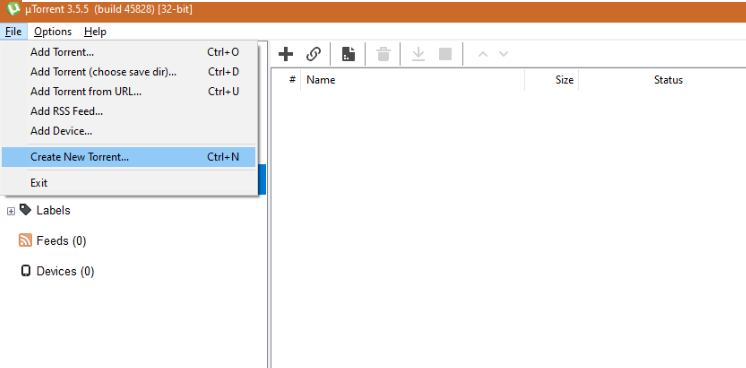Image resolution: width=746 pixels, height=368 pixels.
Task: Sort by the # column header
Action: click(x=292, y=80)
